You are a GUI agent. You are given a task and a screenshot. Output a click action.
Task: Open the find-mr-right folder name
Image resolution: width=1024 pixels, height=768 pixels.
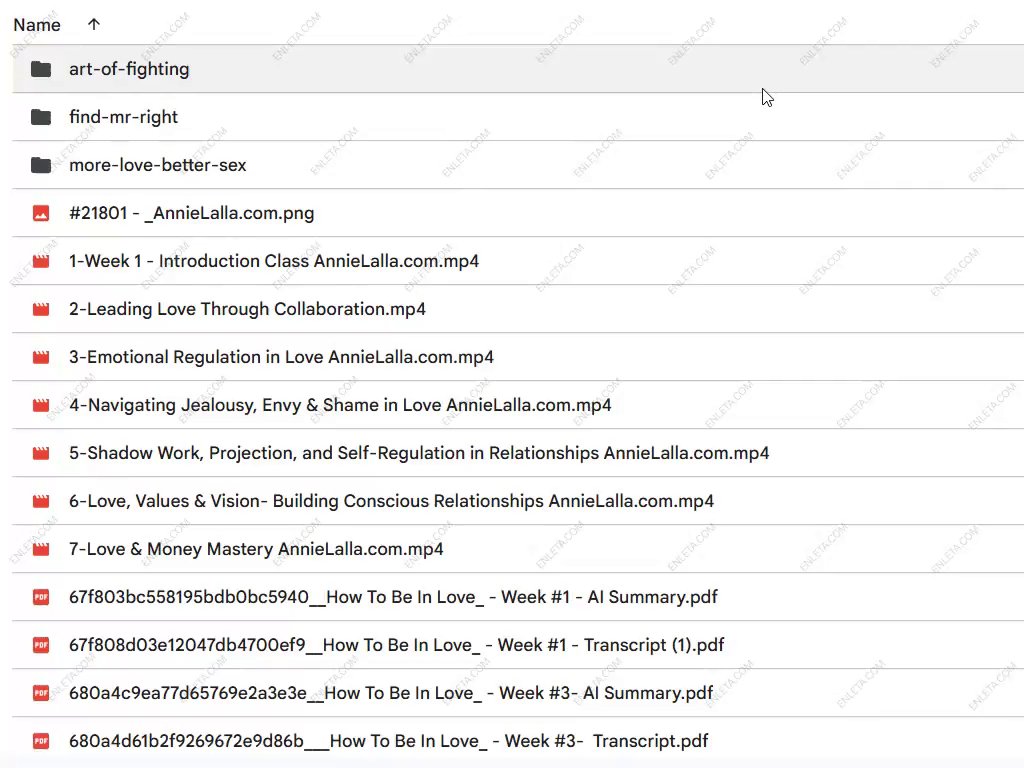point(123,117)
